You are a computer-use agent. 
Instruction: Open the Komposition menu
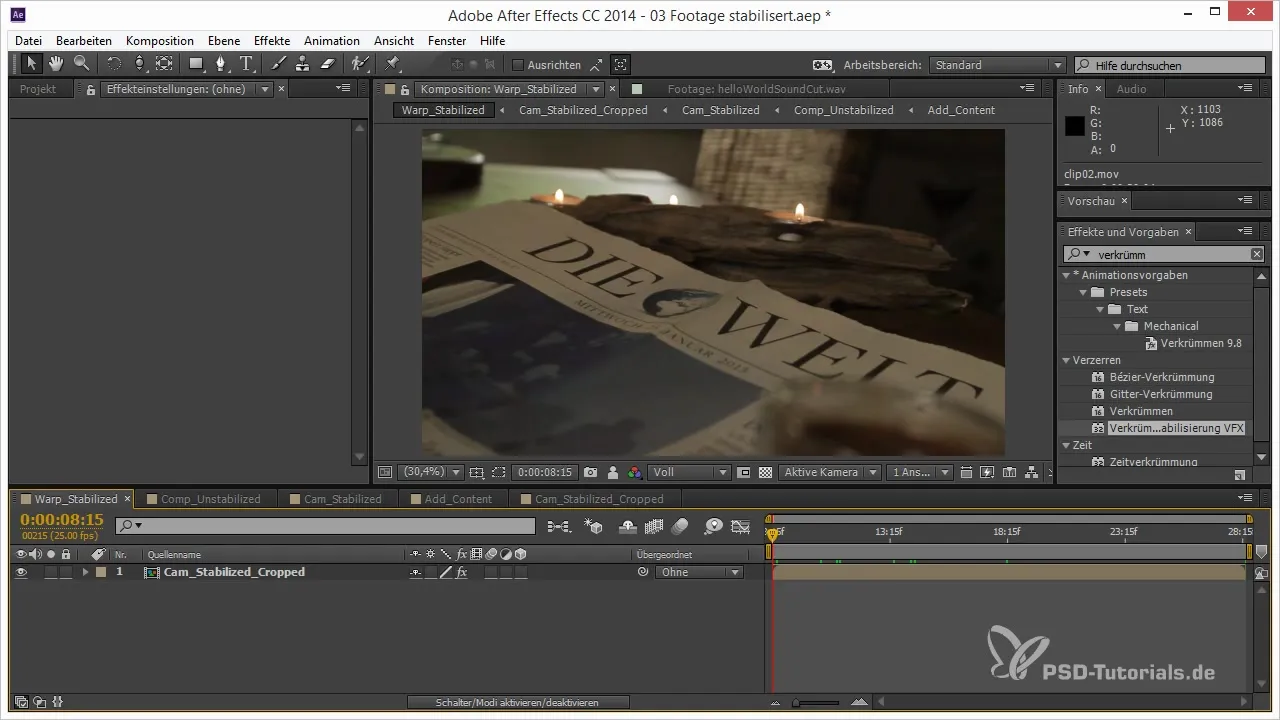point(160,41)
